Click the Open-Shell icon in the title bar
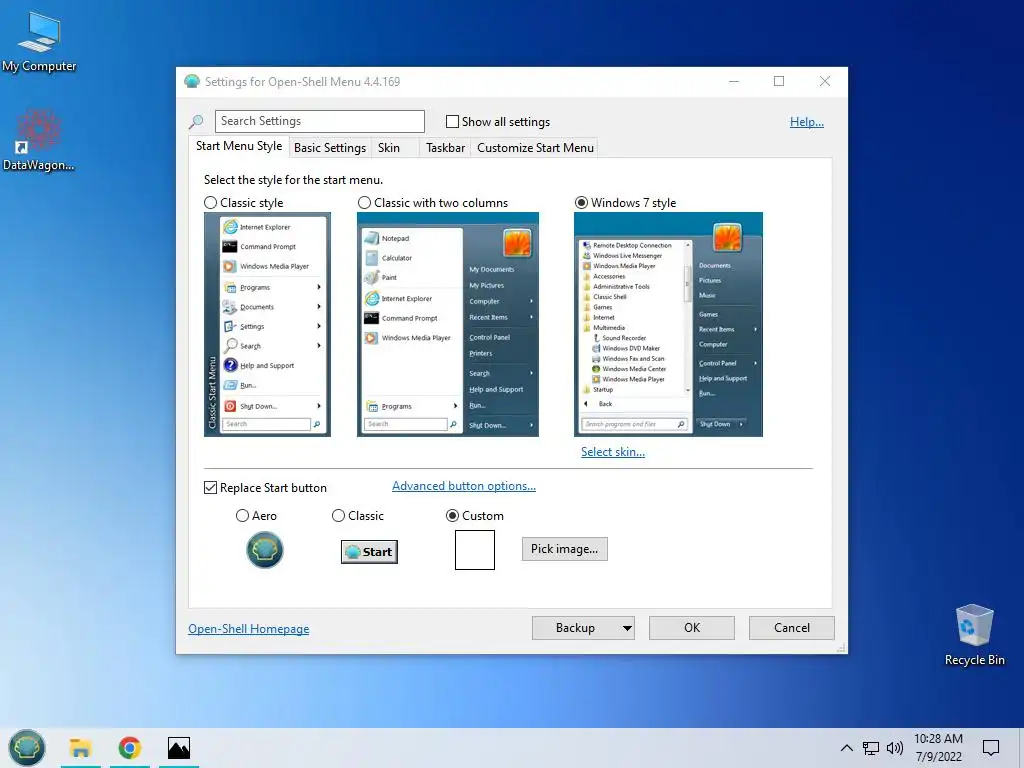This screenshot has height=768, width=1024. [191, 81]
